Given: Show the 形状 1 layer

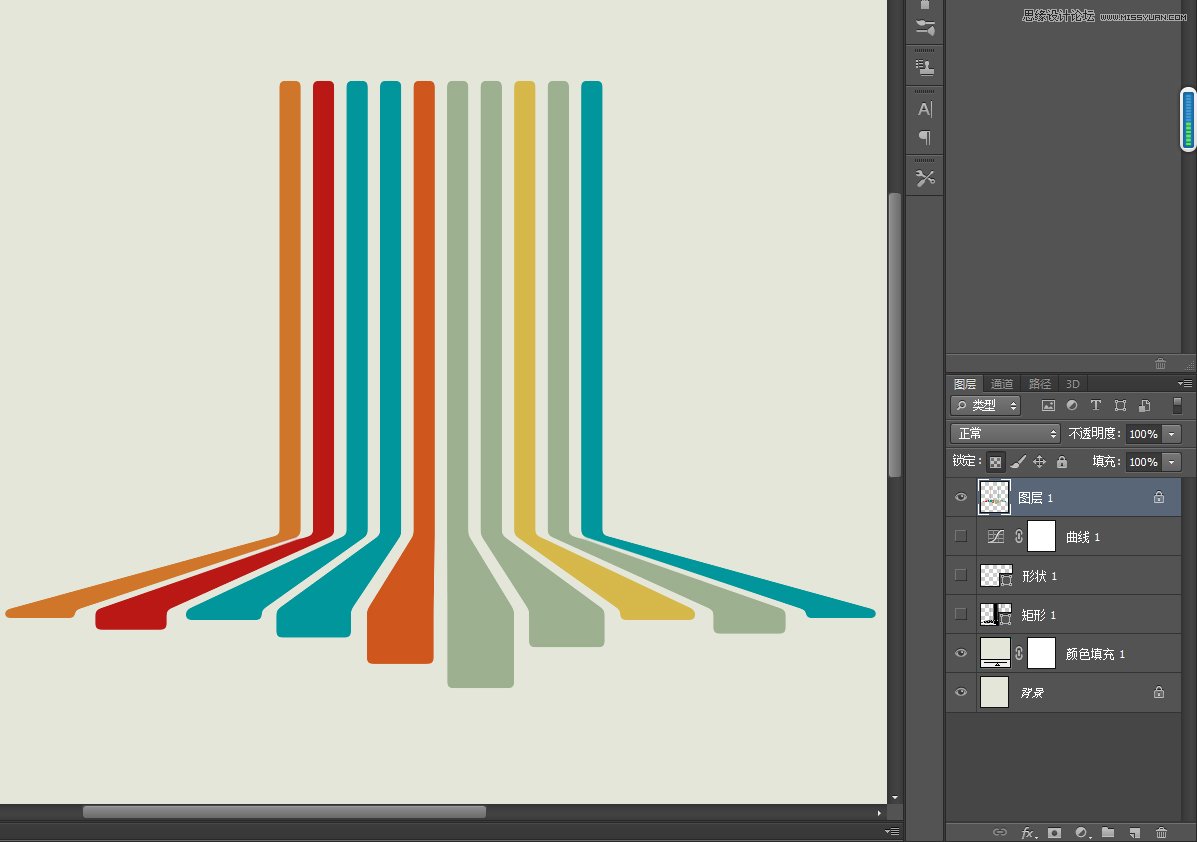Looking at the screenshot, I should tap(961, 576).
